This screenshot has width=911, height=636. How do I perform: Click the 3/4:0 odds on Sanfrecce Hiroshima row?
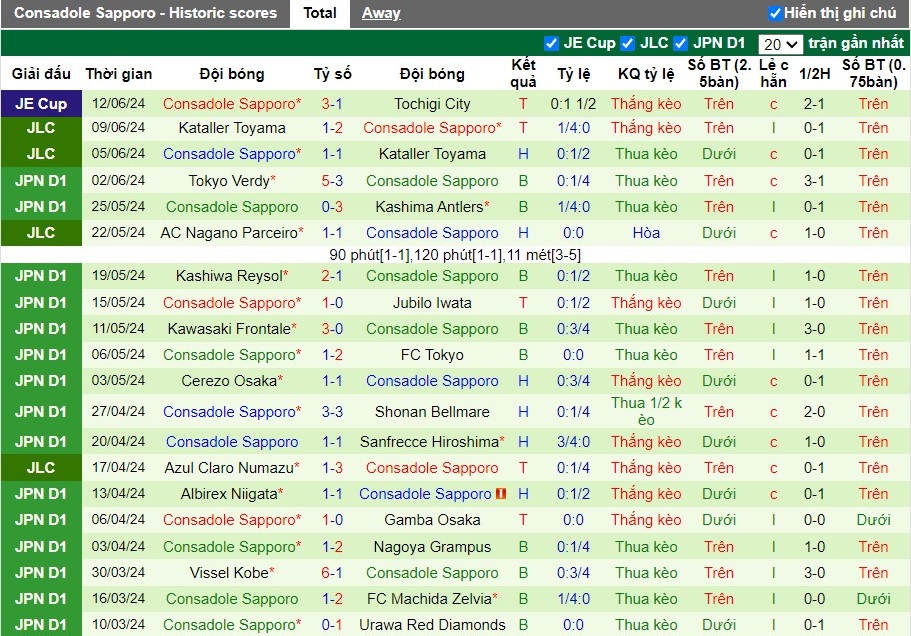point(573,442)
